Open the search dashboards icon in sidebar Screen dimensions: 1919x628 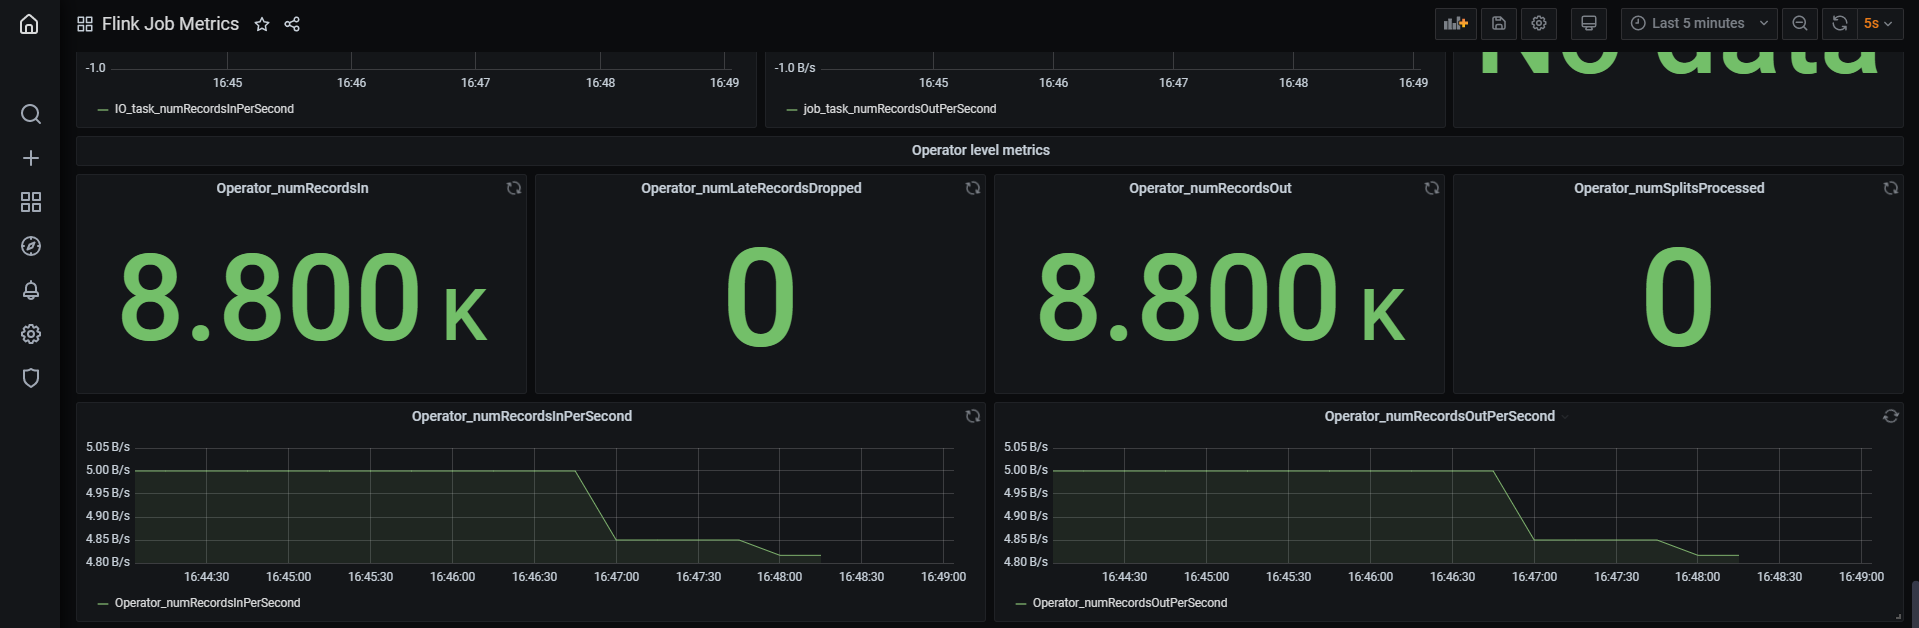pos(31,114)
